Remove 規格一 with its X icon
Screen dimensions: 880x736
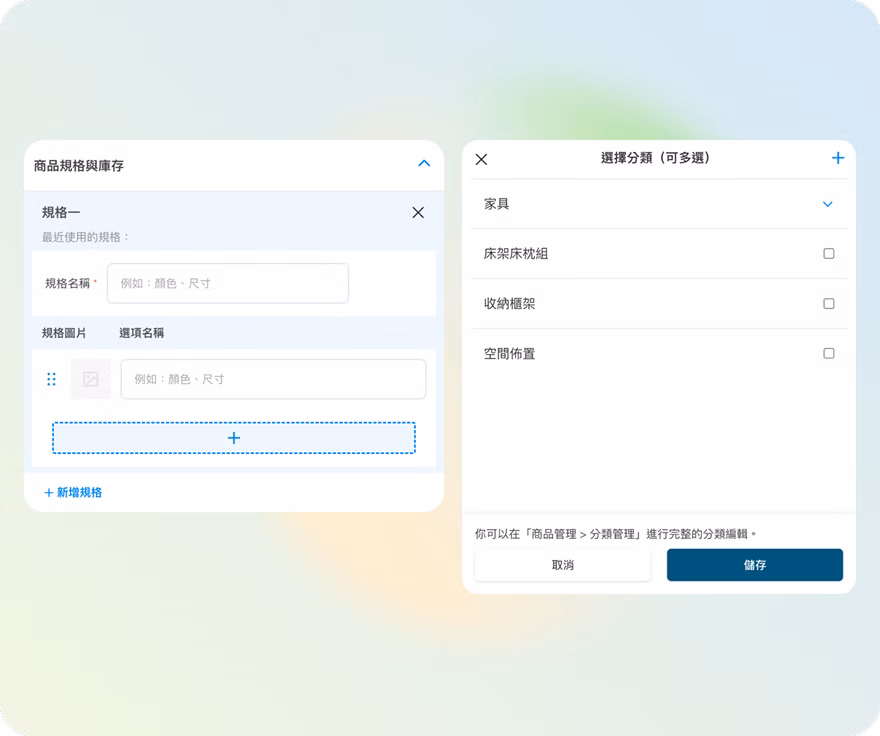(x=418, y=213)
